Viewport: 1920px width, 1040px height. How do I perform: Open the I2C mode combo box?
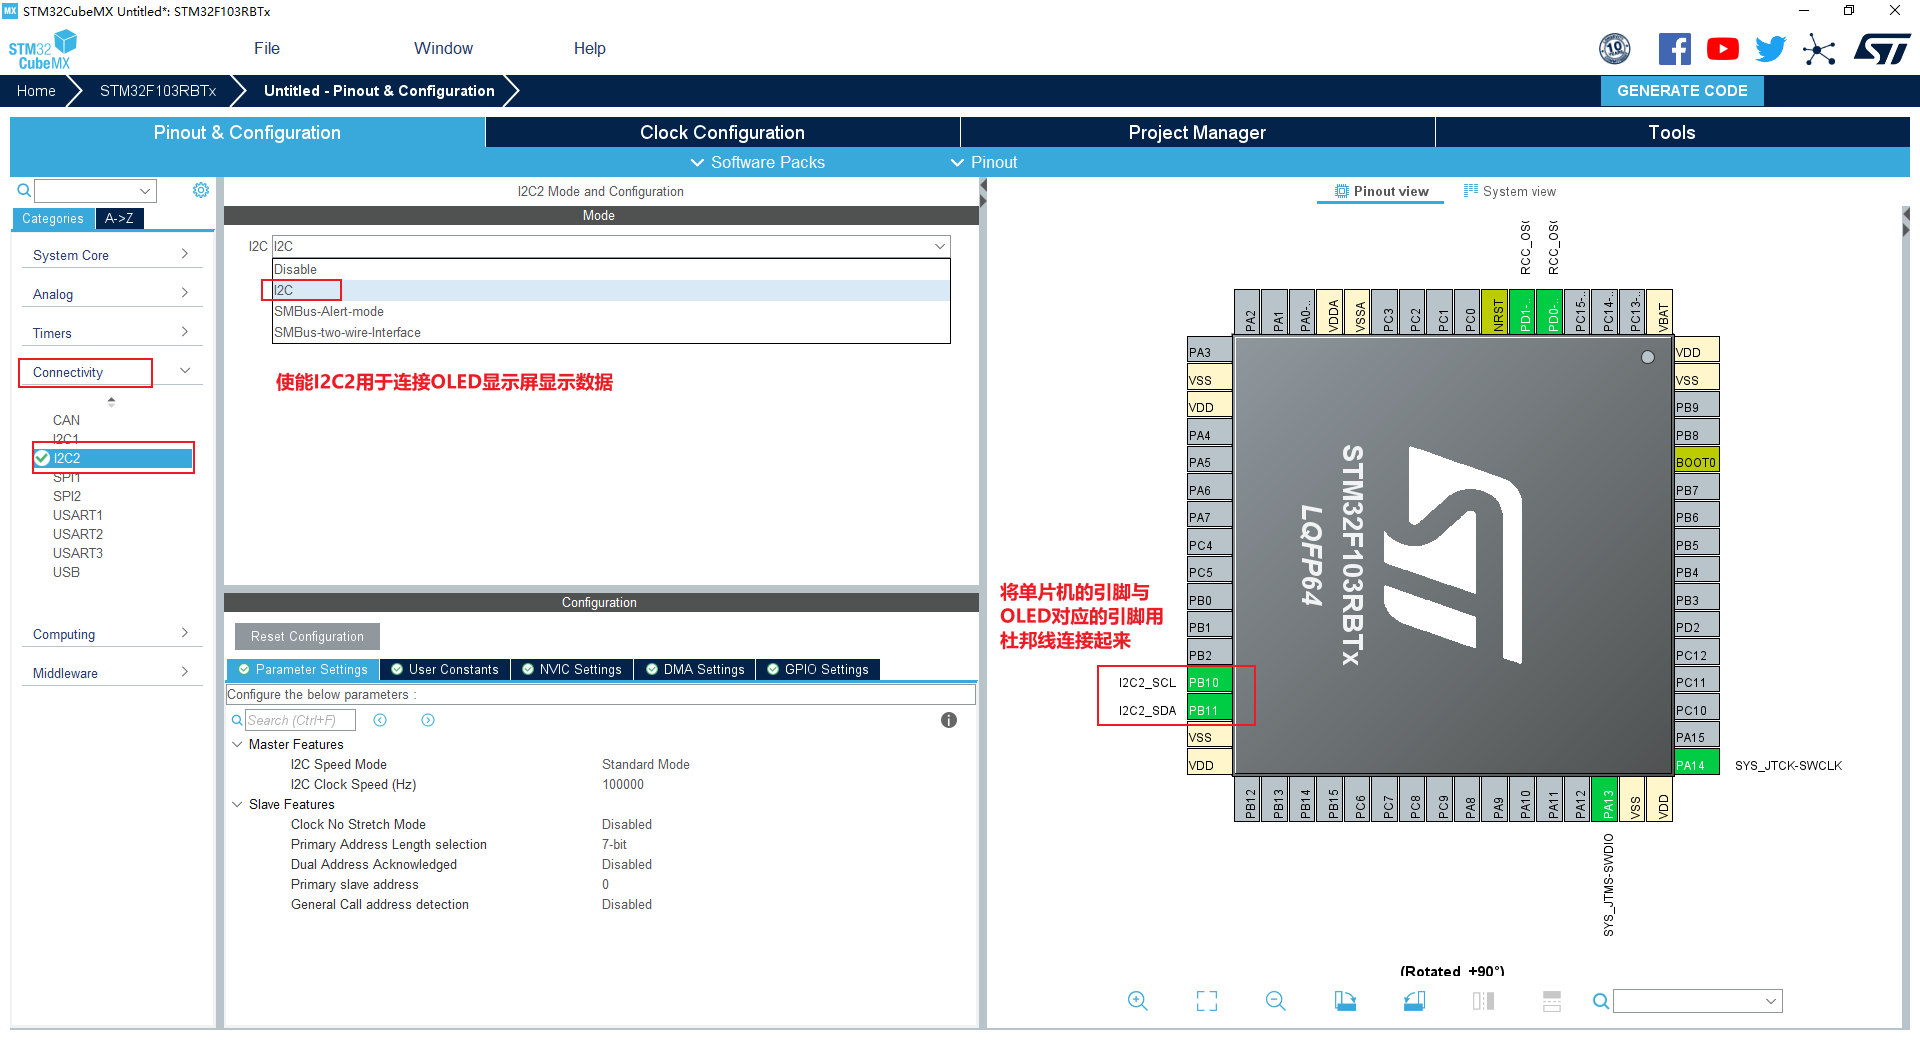point(611,246)
